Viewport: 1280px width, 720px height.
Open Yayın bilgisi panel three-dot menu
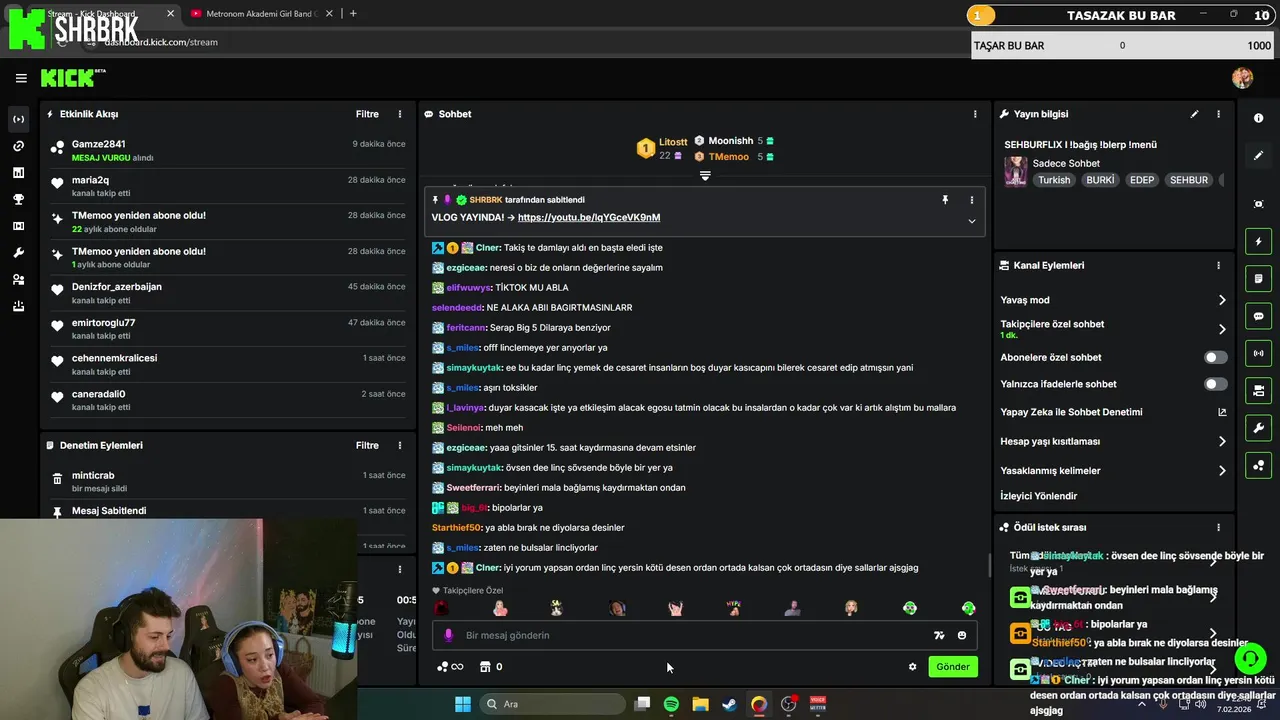pos(1218,114)
